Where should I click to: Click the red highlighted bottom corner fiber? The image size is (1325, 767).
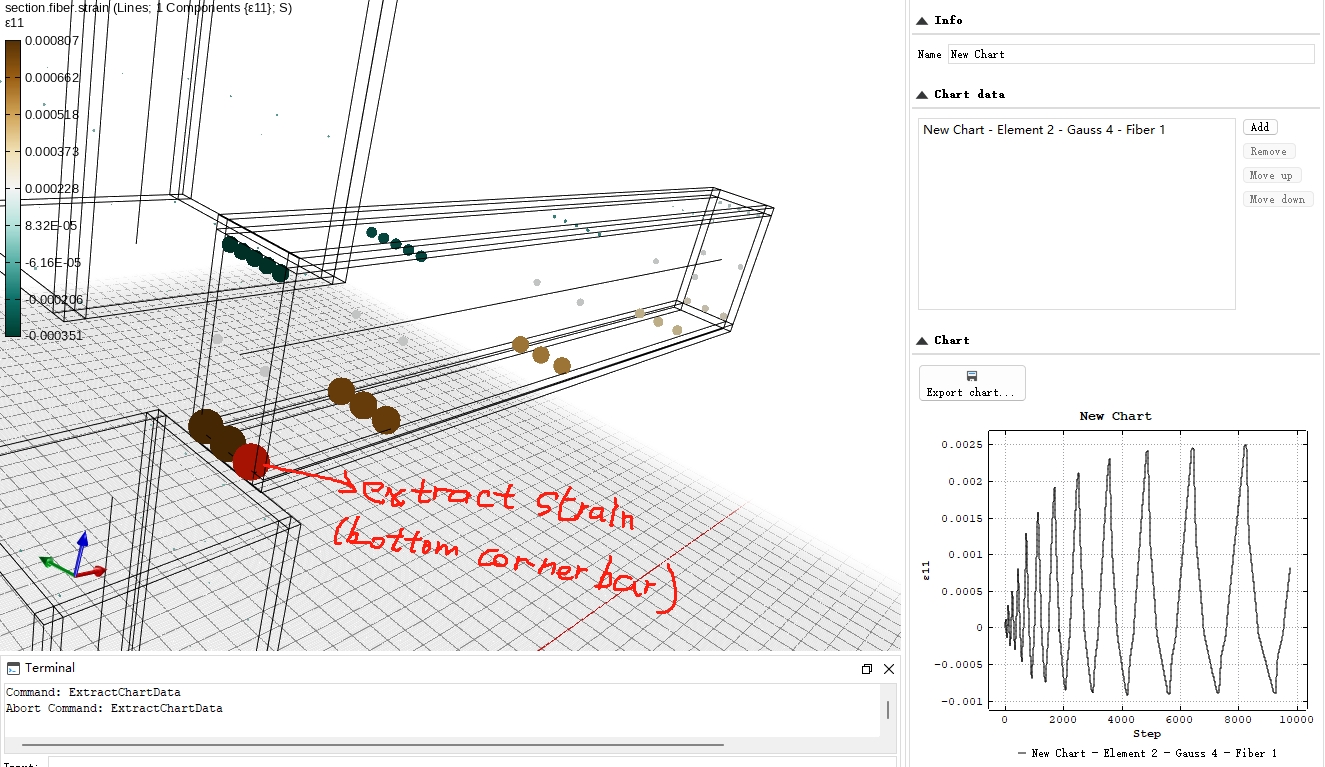click(x=250, y=461)
